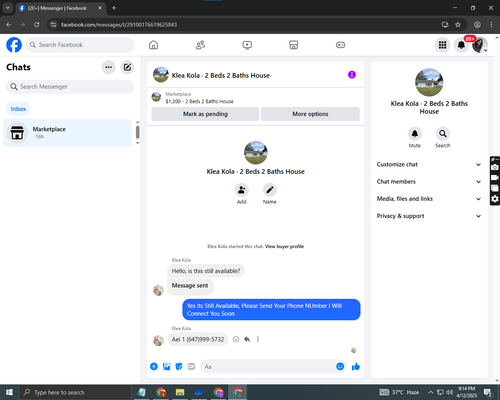Screen dimensions: 500x400
Task: Choose a GIF in composer
Action: click(x=191, y=367)
